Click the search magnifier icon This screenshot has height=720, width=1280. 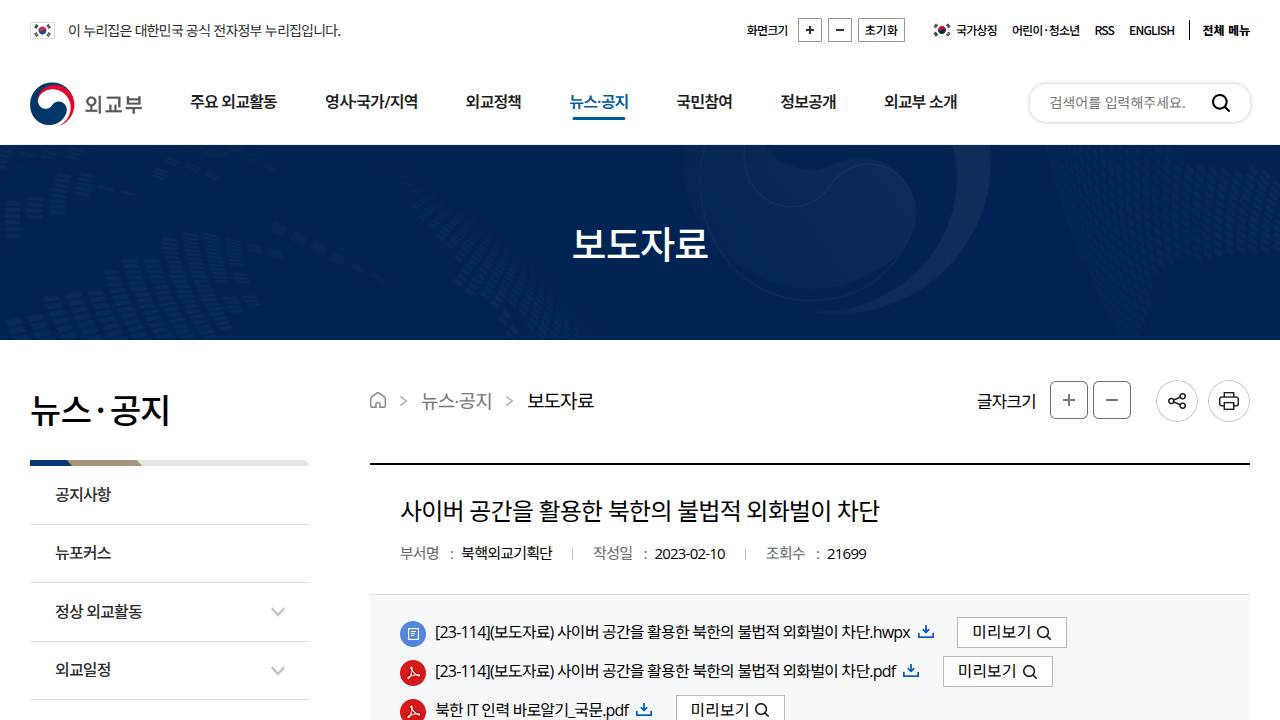1221,103
